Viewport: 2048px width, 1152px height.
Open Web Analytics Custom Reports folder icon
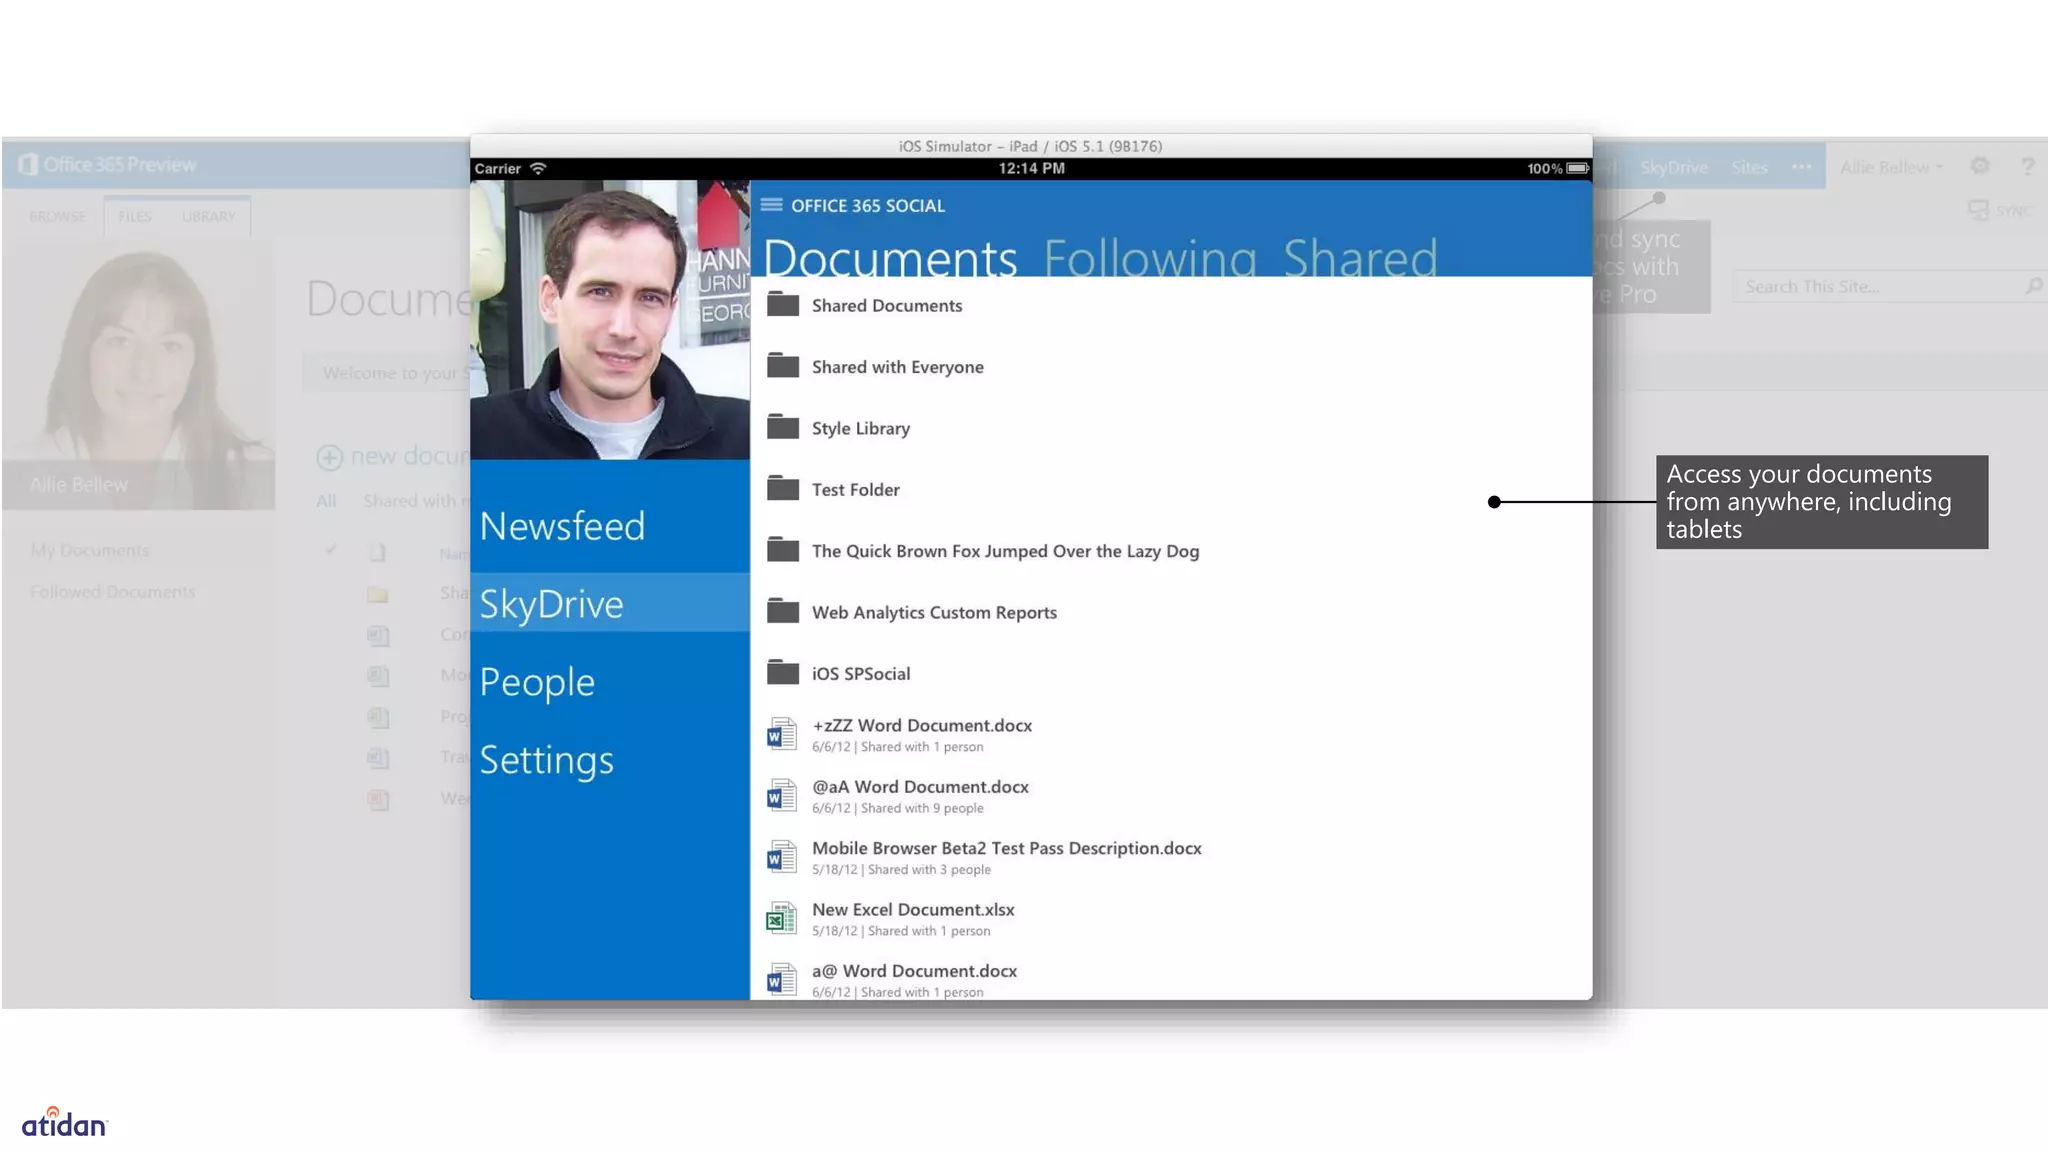click(x=783, y=610)
